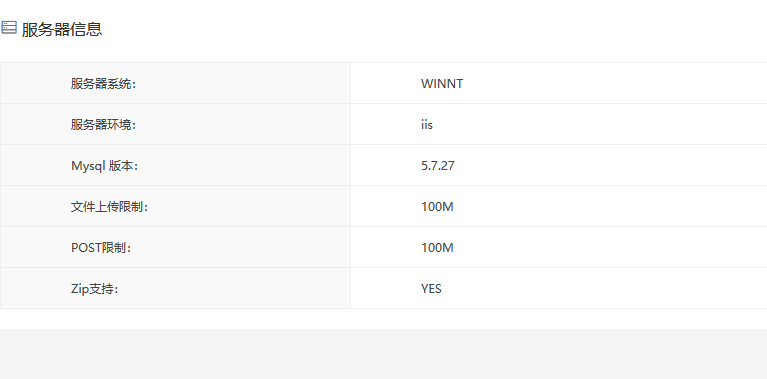The width and height of the screenshot is (767, 379).
Task: Click the Mysql version table row
Action: click(x=384, y=165)
